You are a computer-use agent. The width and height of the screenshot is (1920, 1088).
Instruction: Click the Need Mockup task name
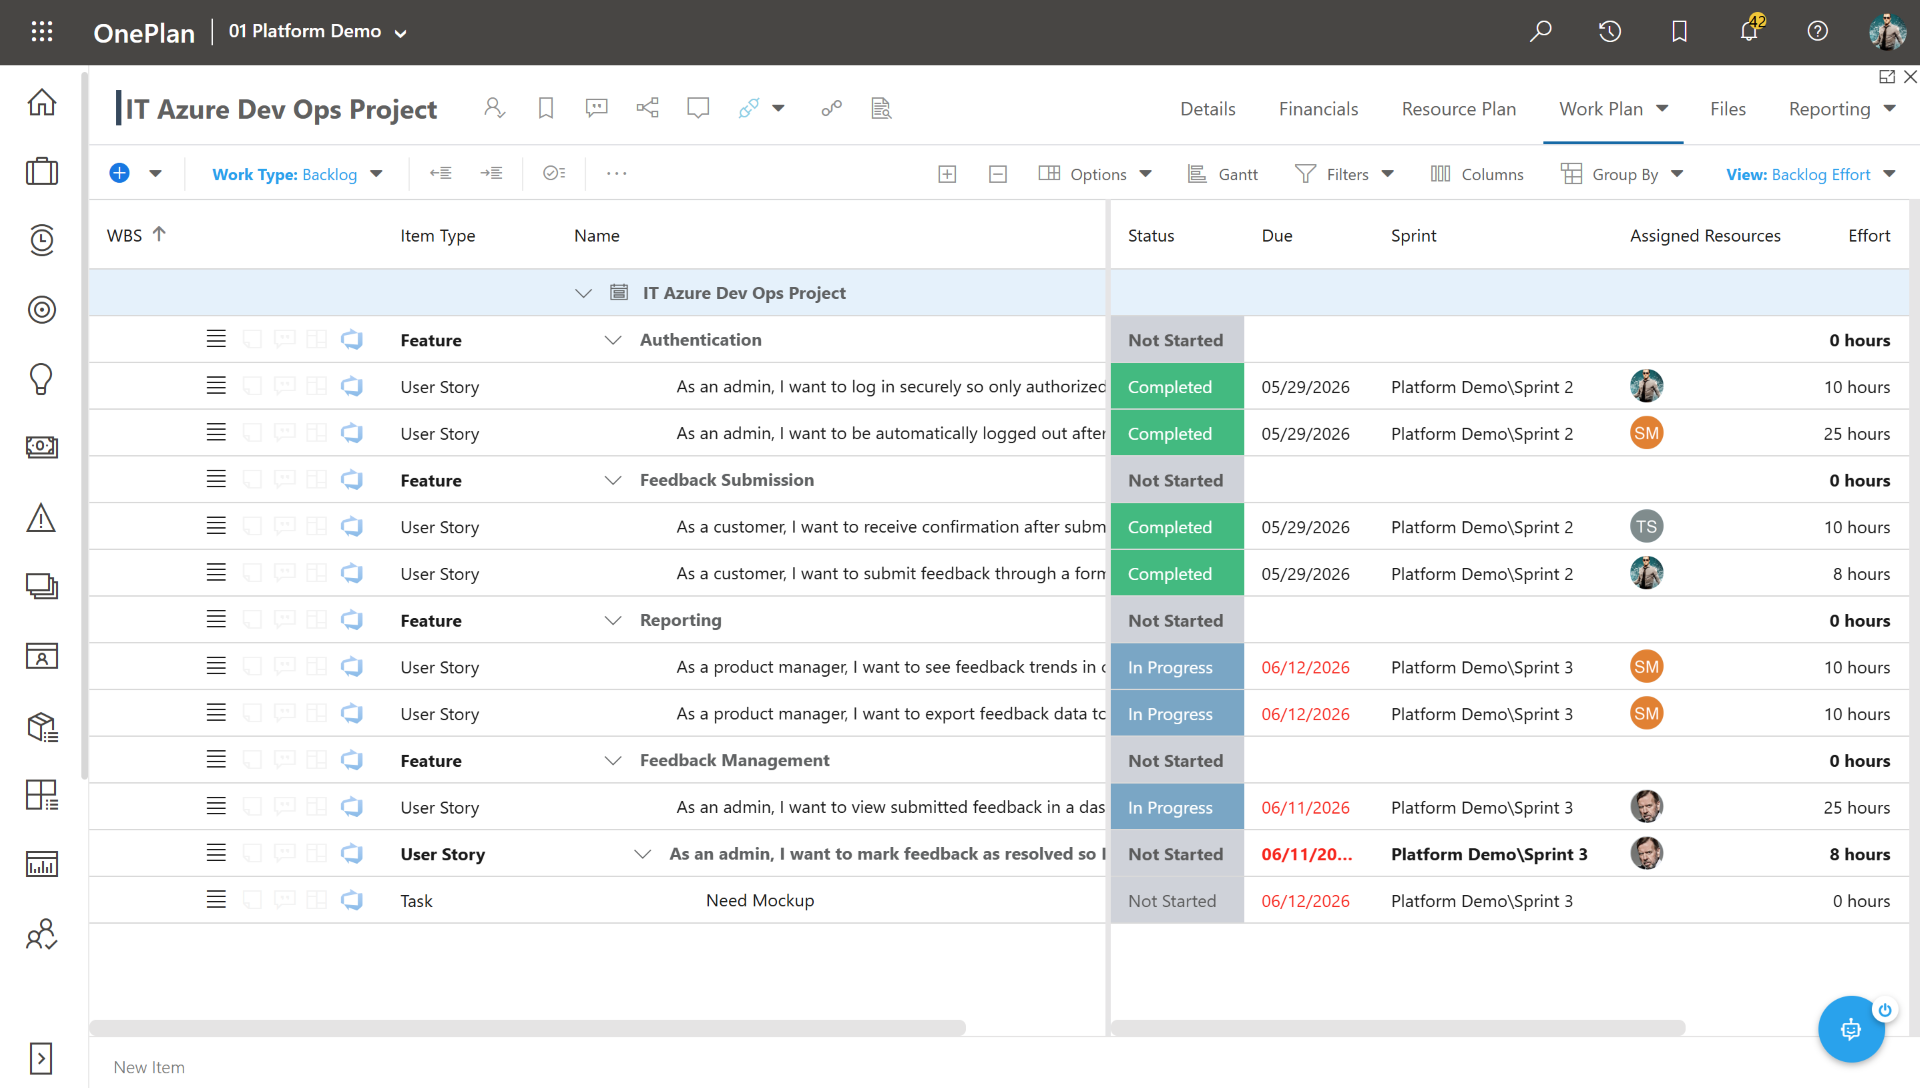point(760,901)
